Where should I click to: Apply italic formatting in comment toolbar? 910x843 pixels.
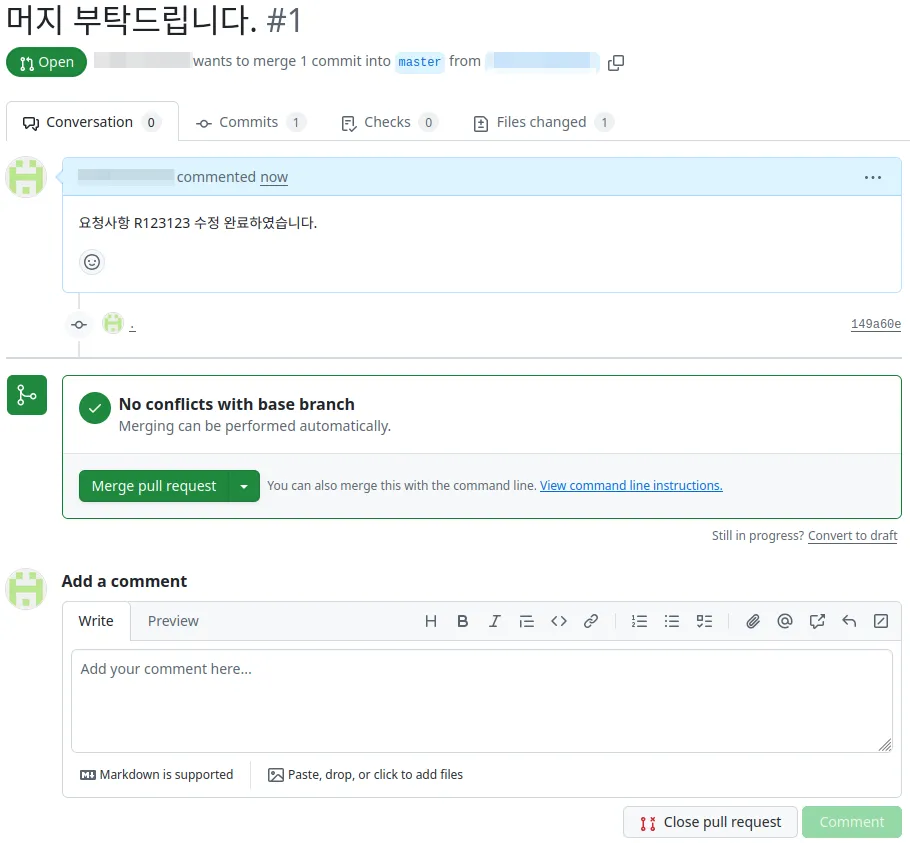coord(494,621)
